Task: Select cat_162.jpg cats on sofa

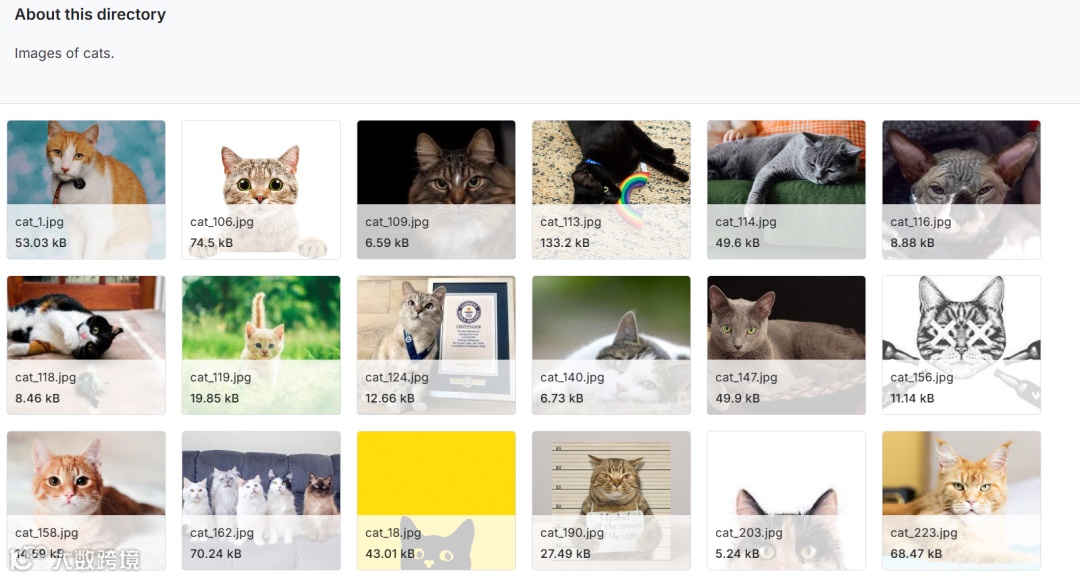Action: click(x=261, y=501)
